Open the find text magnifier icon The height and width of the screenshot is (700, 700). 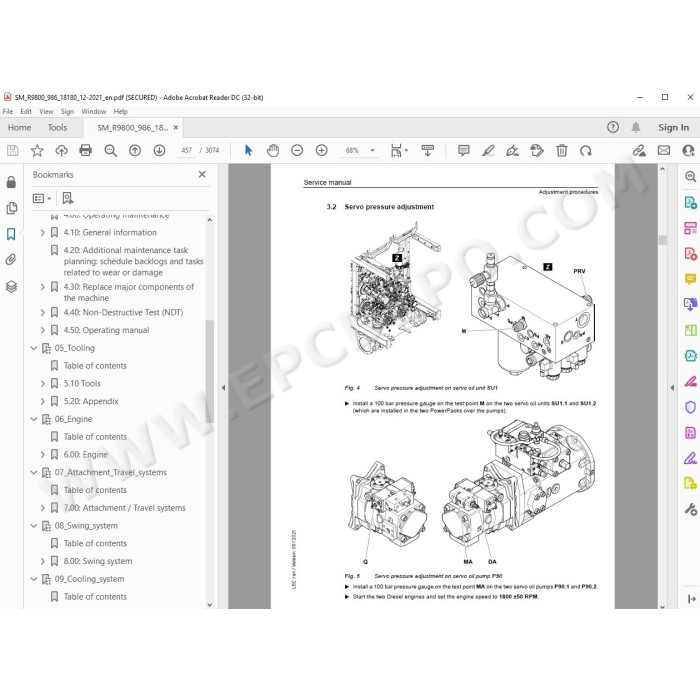[x=110, y=150]
